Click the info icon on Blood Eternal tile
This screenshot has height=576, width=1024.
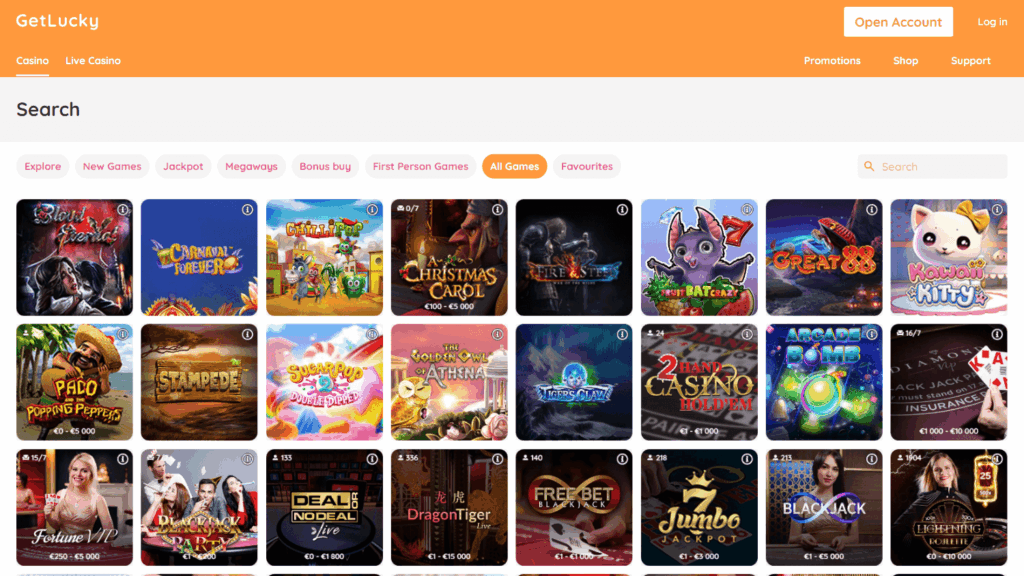click(x=123, y=210)
